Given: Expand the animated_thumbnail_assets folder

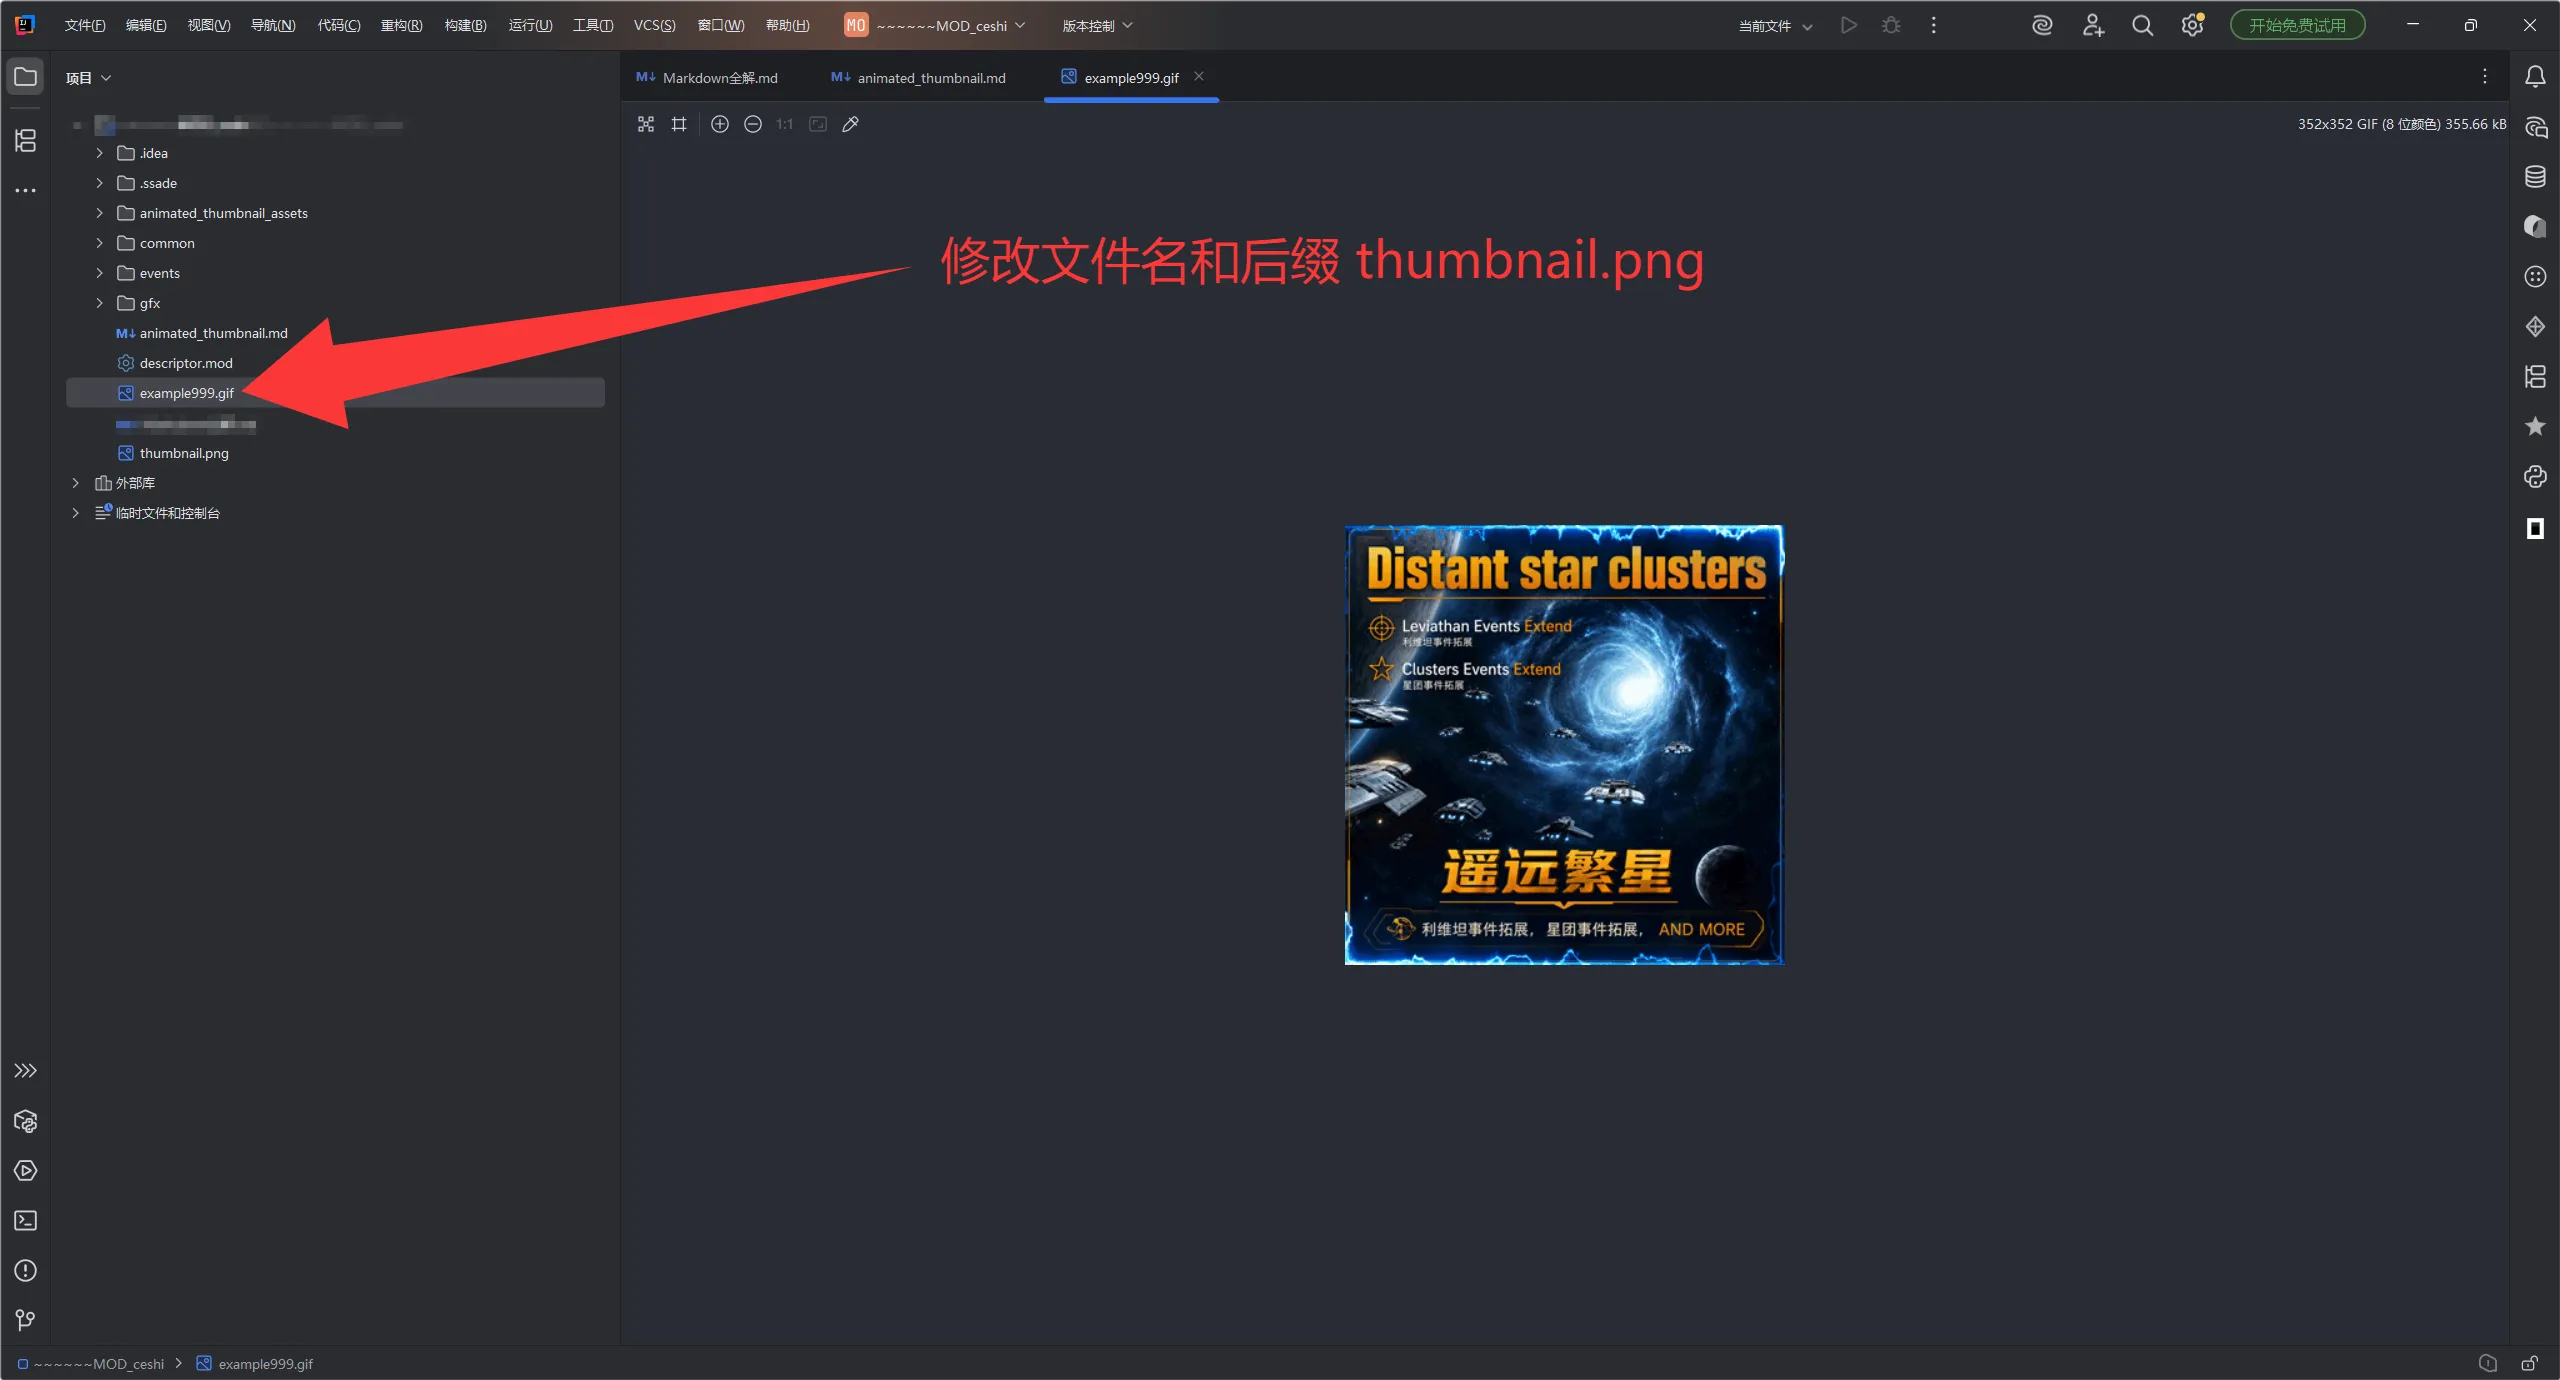Looking at the screenshot, I should pyautogui.click(x=99, y=213).
